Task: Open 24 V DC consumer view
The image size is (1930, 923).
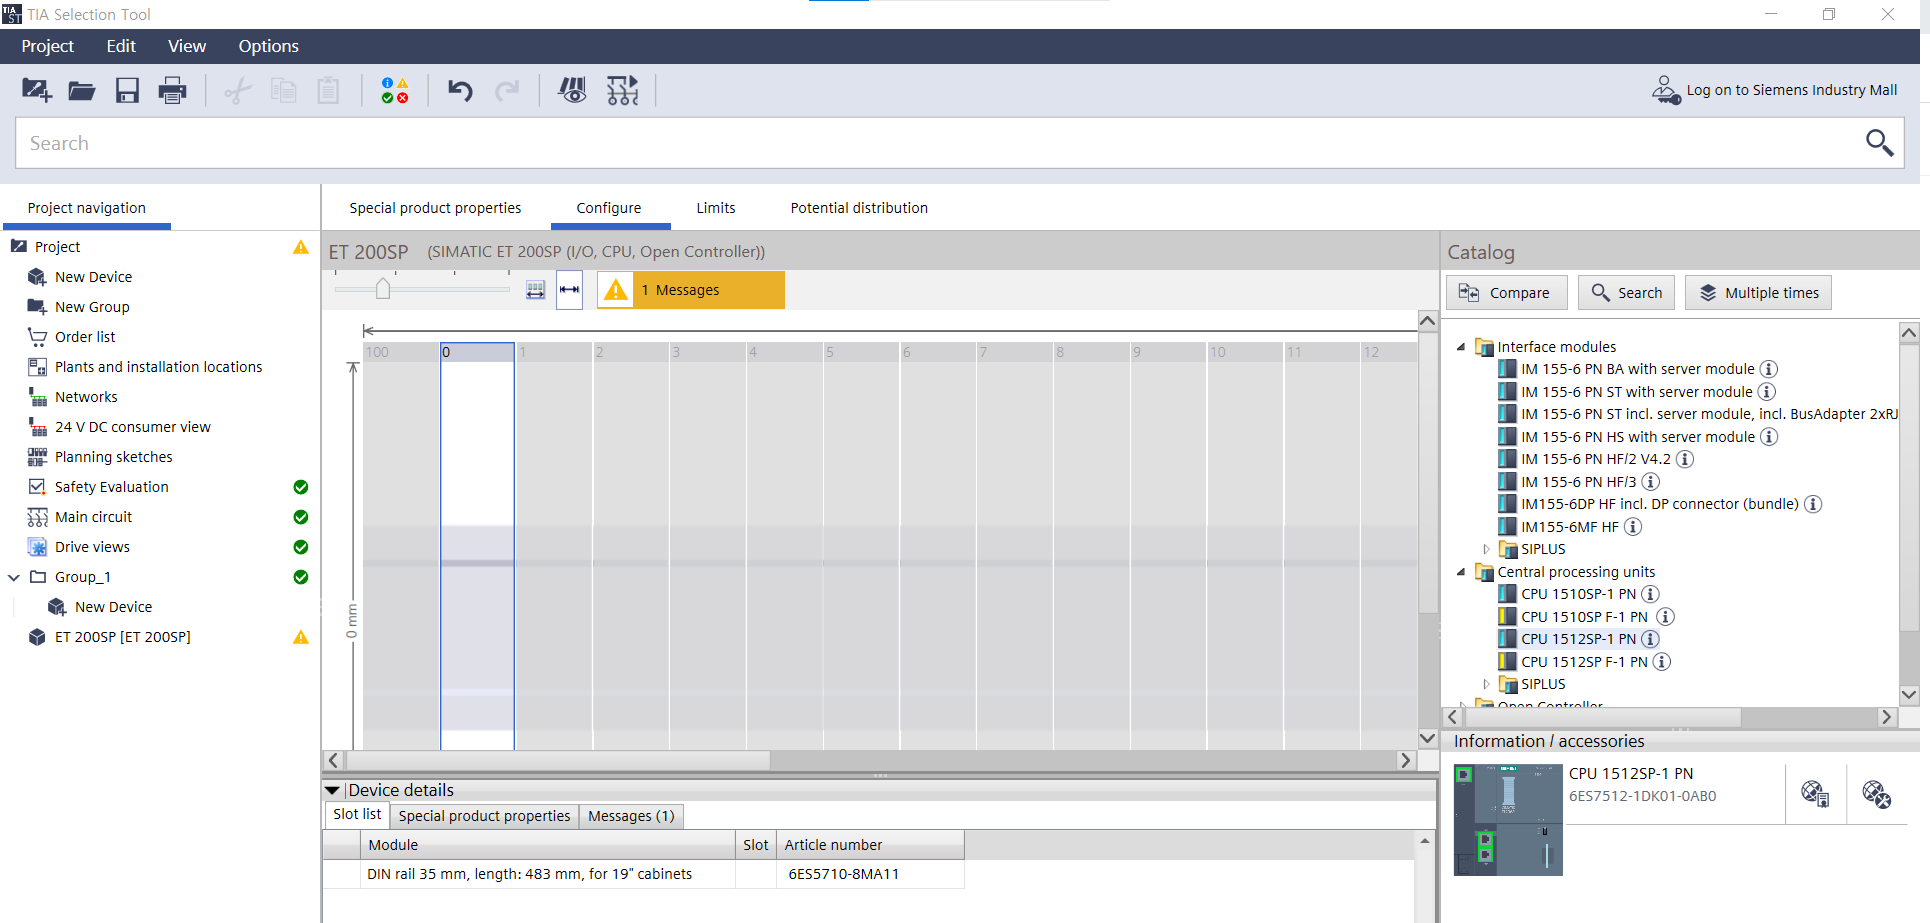Action: click(x=132, y=427)
